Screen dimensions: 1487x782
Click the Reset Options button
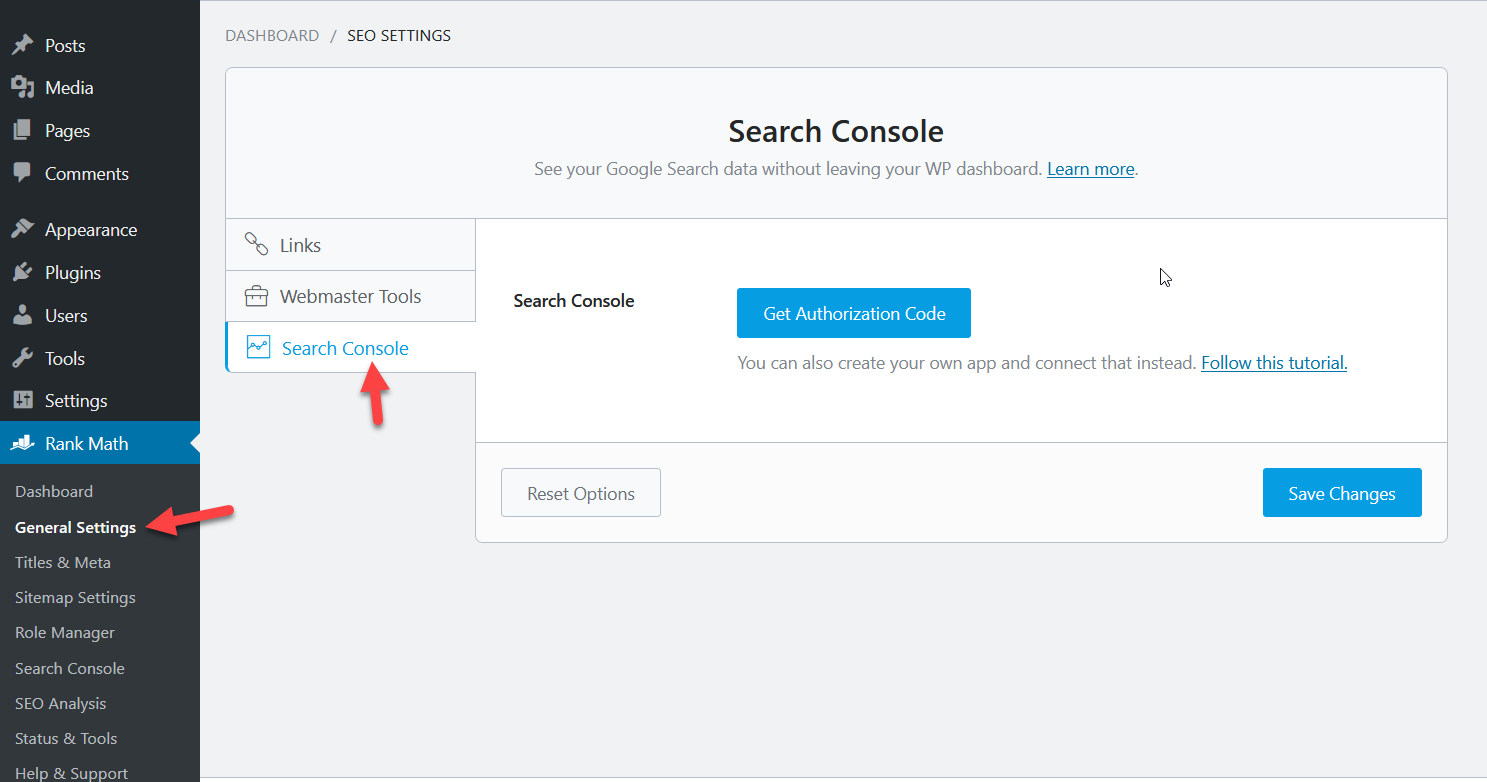(581, 493)
